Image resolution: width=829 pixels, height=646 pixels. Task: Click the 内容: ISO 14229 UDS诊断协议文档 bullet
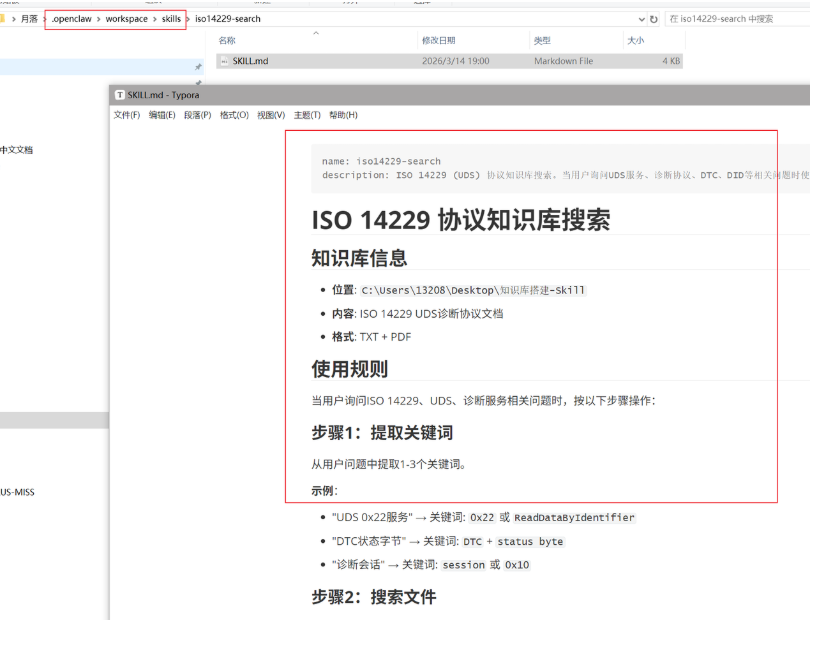pyautogui.click(x=418, y=314)
